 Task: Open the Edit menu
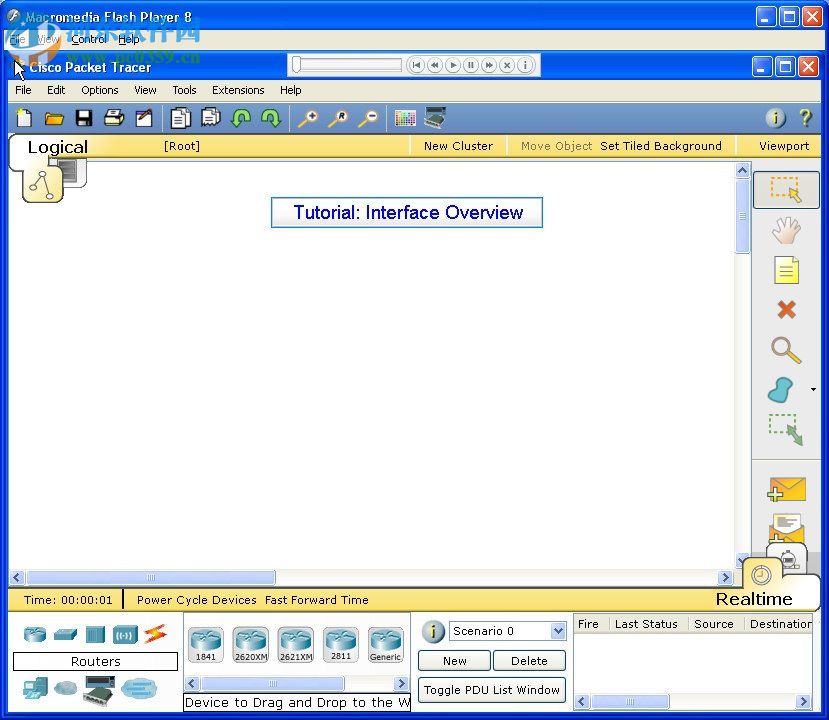[x=56, y=90]
